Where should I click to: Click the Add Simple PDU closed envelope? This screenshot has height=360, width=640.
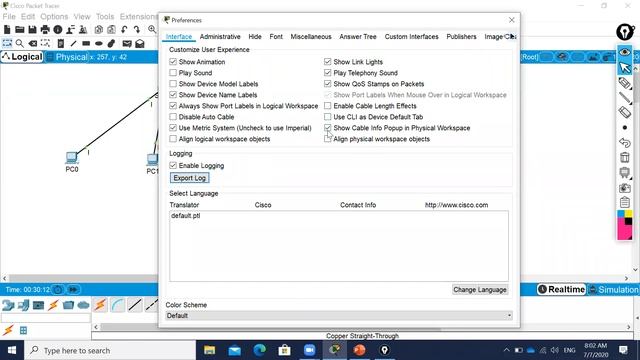127,43
